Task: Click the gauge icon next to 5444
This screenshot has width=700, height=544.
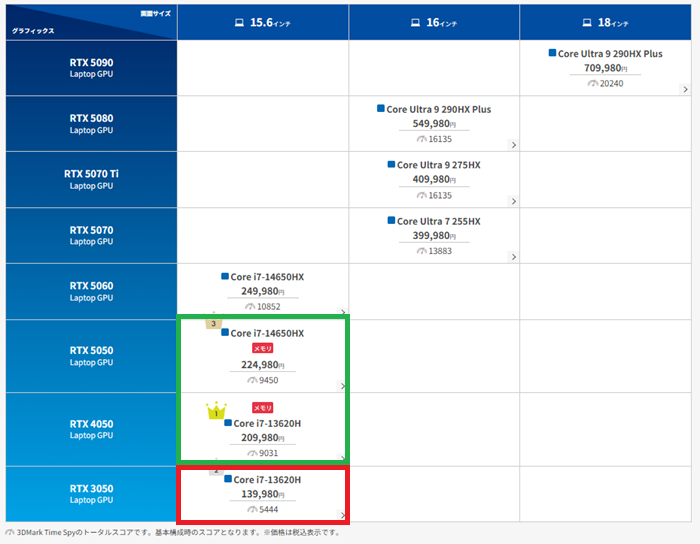Action: [252, 510]
